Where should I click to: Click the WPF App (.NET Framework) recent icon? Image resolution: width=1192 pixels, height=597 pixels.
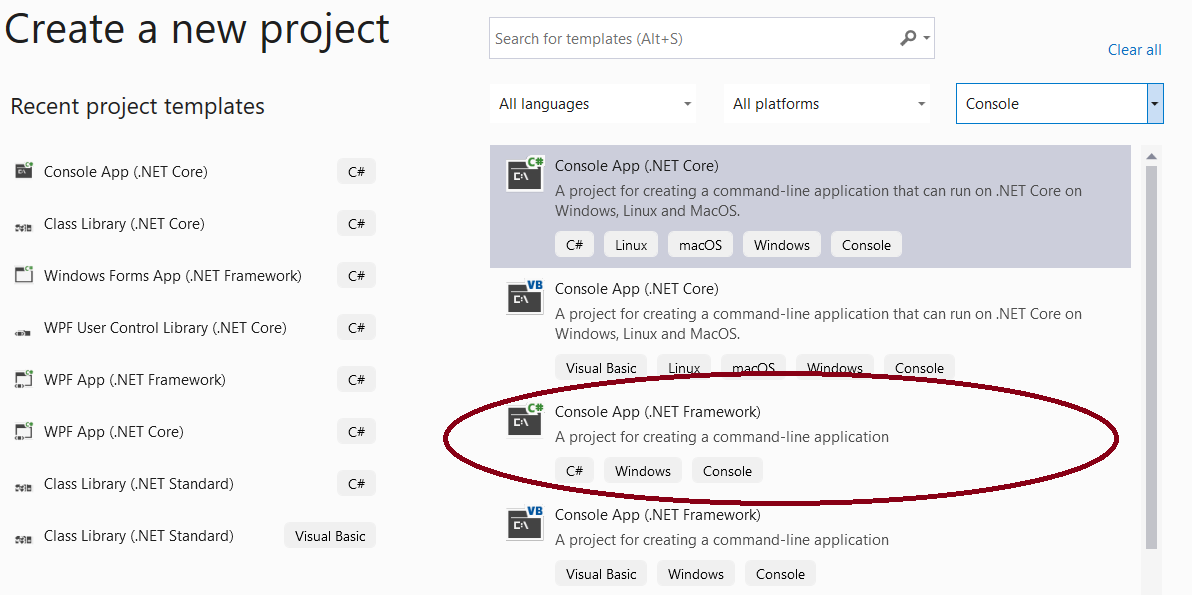[24, 379]
